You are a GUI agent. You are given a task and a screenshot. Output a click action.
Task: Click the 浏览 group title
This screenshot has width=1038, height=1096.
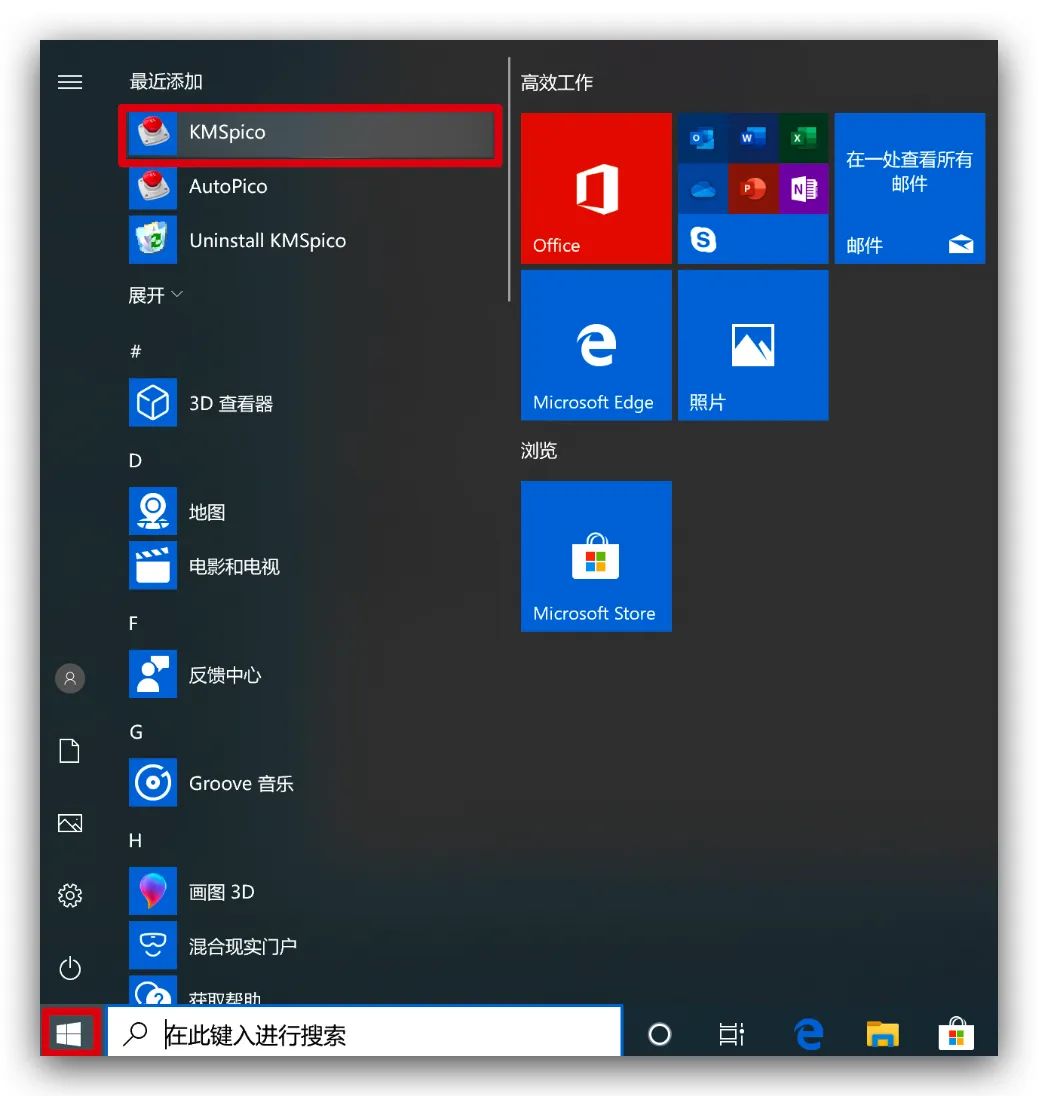539,450
